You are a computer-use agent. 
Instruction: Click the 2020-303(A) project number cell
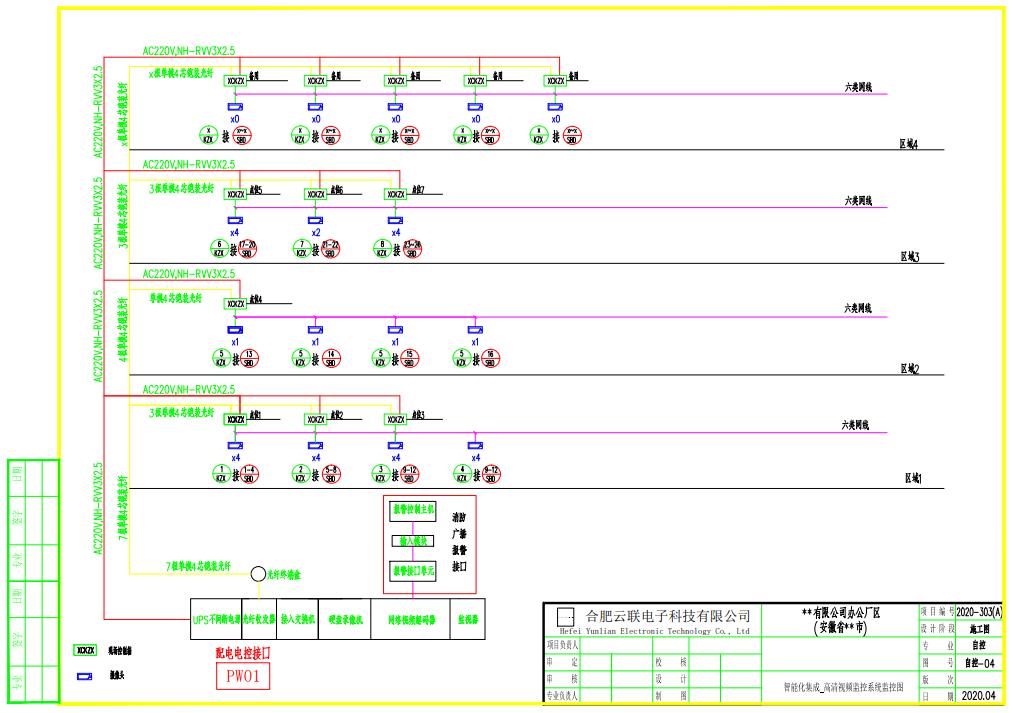click(978, 611)
